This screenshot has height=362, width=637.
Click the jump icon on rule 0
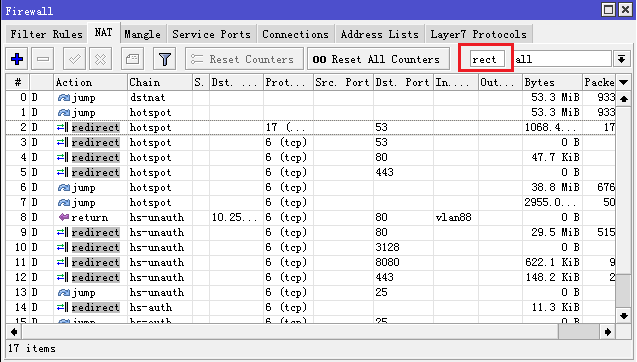[64, 98]
